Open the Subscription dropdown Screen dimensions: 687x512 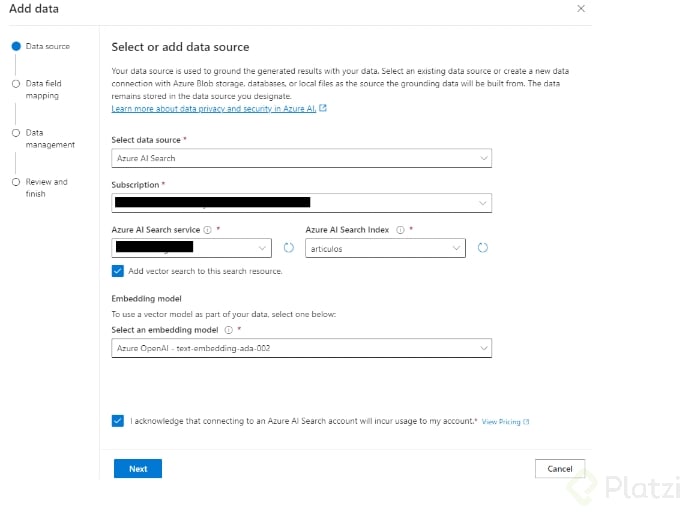pos(301,203)
